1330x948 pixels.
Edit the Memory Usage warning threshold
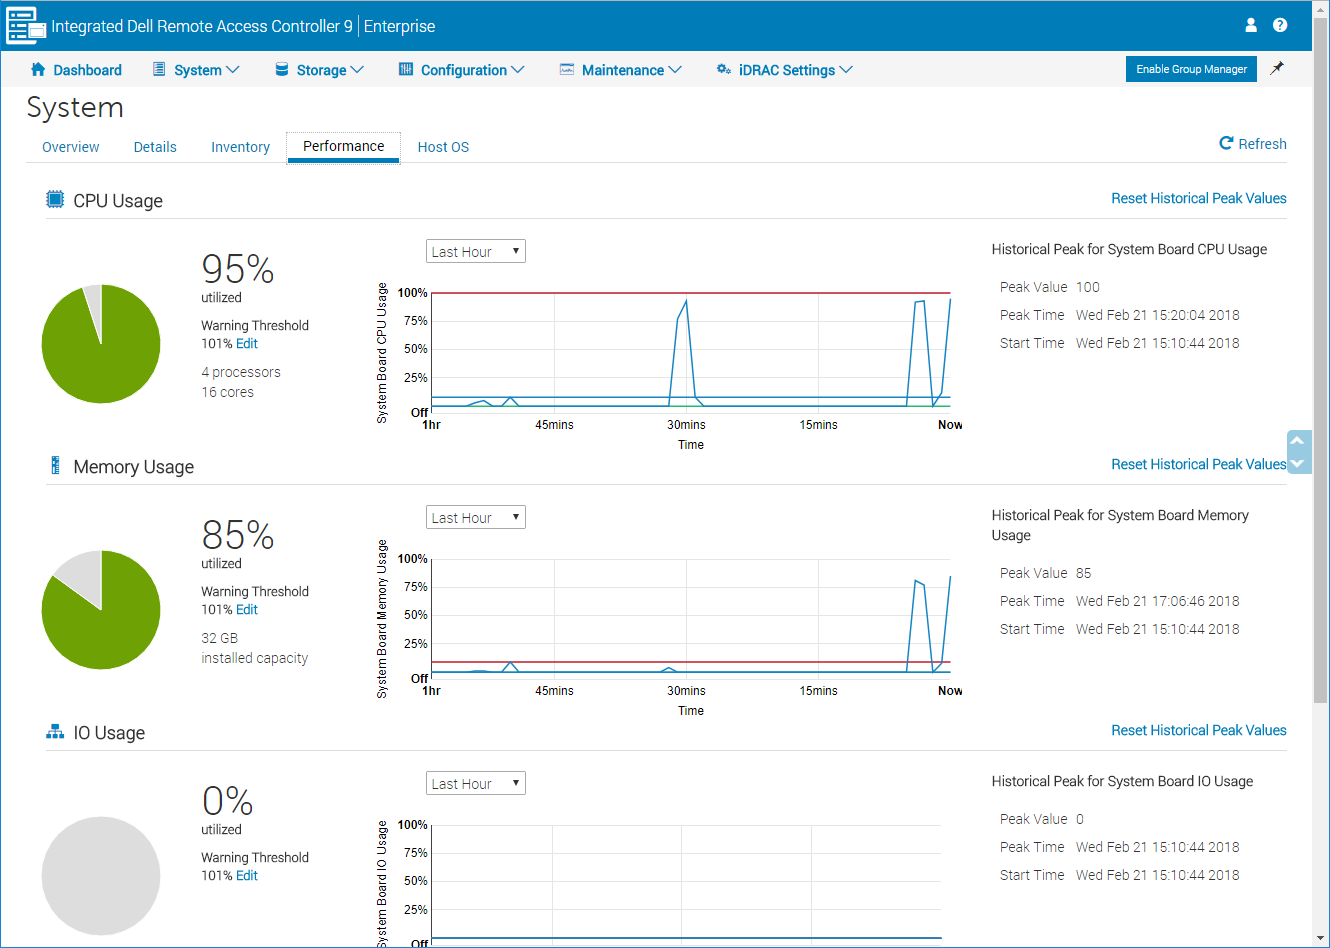pyautogui.click(x=247, y=610)
